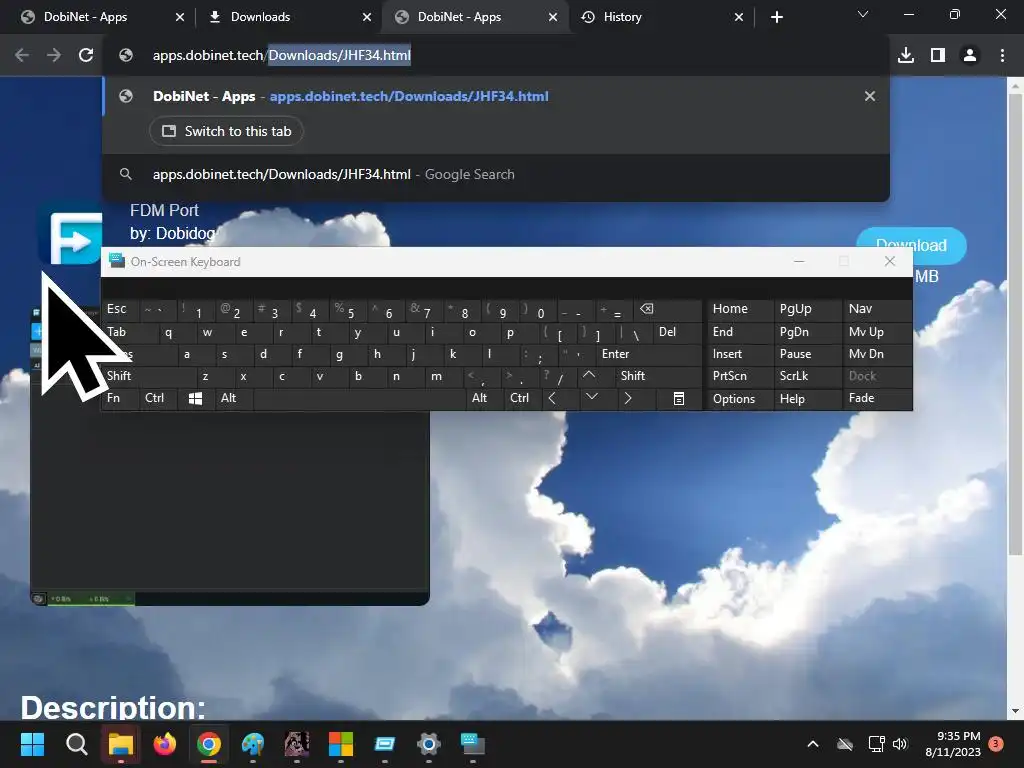
Task: Tap Enter on the On-Screen Keyboard
Action: coord(648,354)
